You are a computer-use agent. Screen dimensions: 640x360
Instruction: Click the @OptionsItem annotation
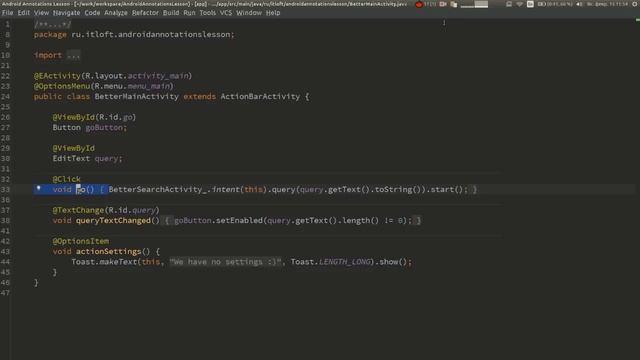[x=81, y=241]
